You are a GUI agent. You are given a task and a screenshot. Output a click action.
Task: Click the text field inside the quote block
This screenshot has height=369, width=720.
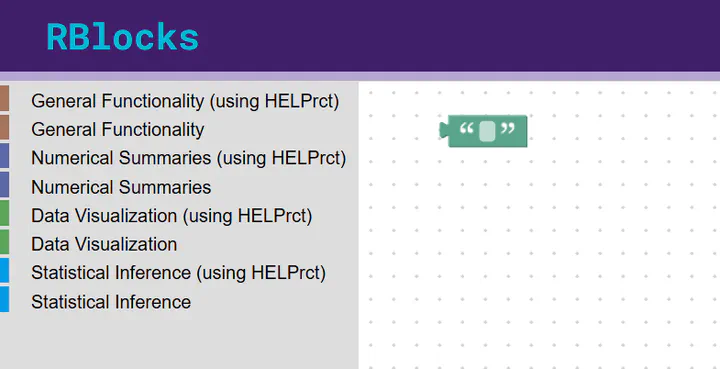487,131
